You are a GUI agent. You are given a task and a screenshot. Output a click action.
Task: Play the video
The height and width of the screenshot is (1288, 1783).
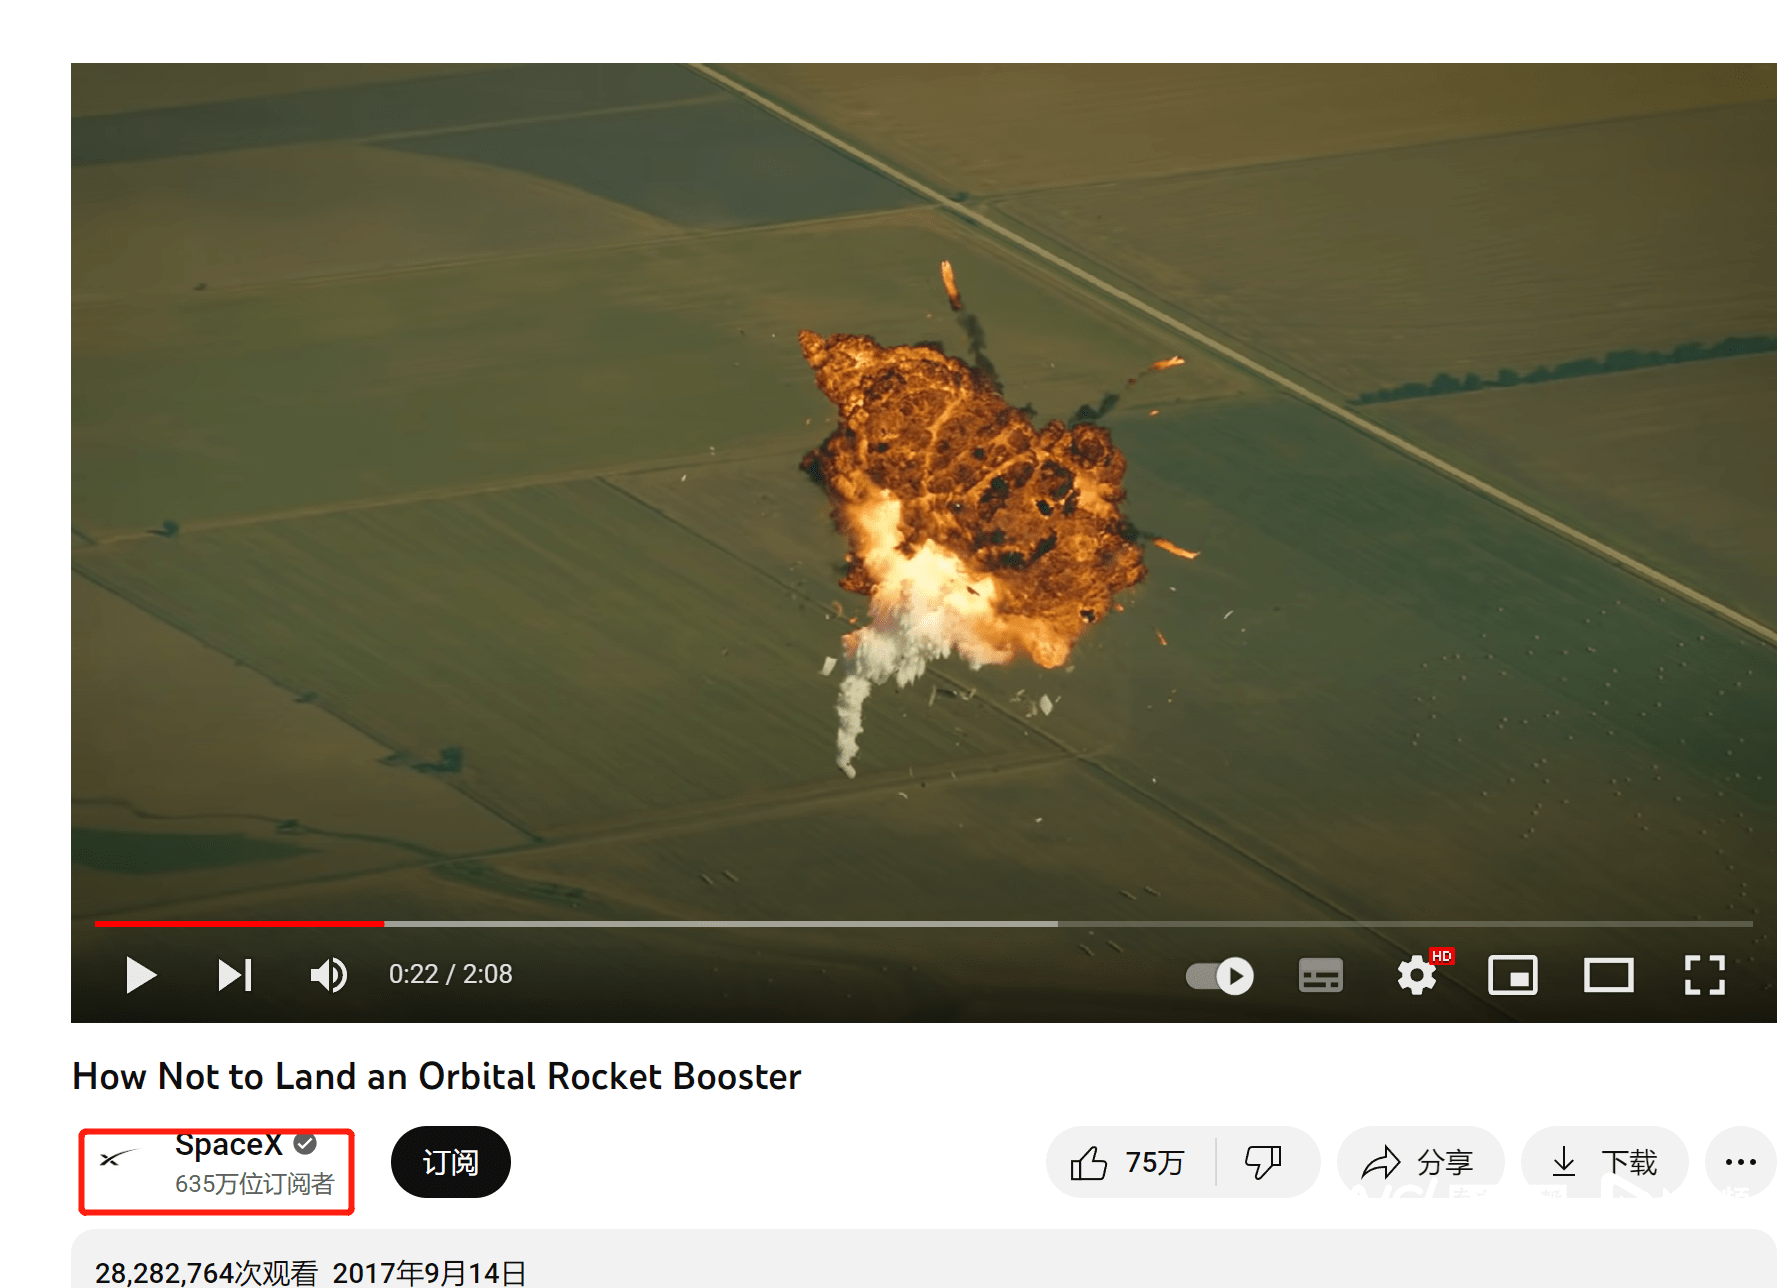click(x=141, y=975)
